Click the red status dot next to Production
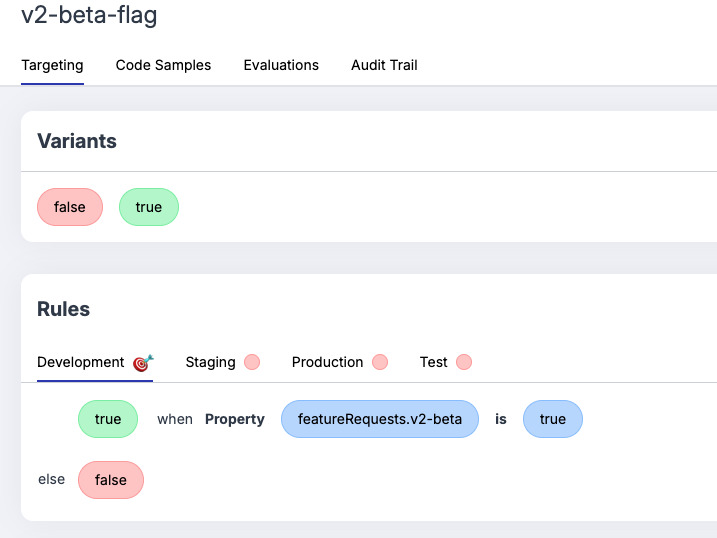The height and width of the screenshot is (538, 717). pyautogui.click(x=380, y=362)
